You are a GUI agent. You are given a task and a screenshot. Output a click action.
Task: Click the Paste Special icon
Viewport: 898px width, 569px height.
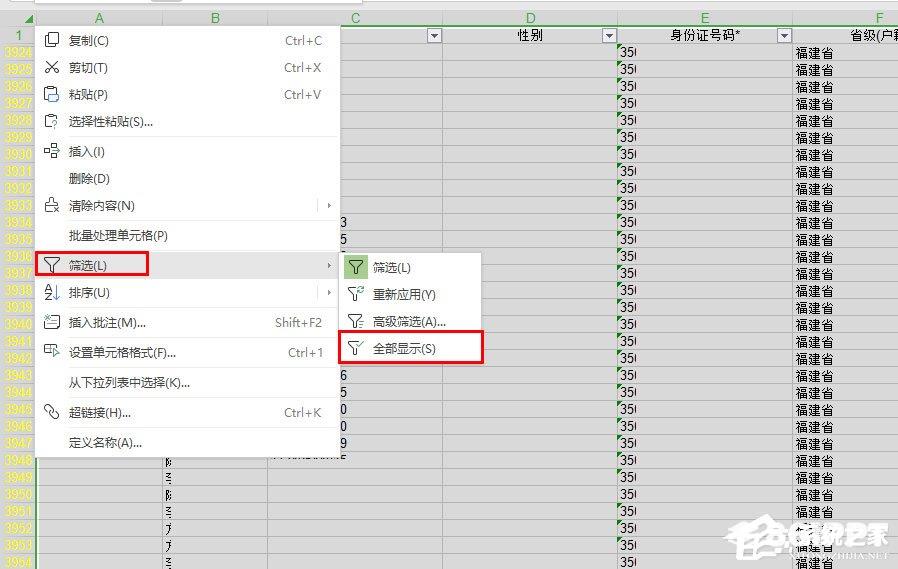click(x=52, y=121)
